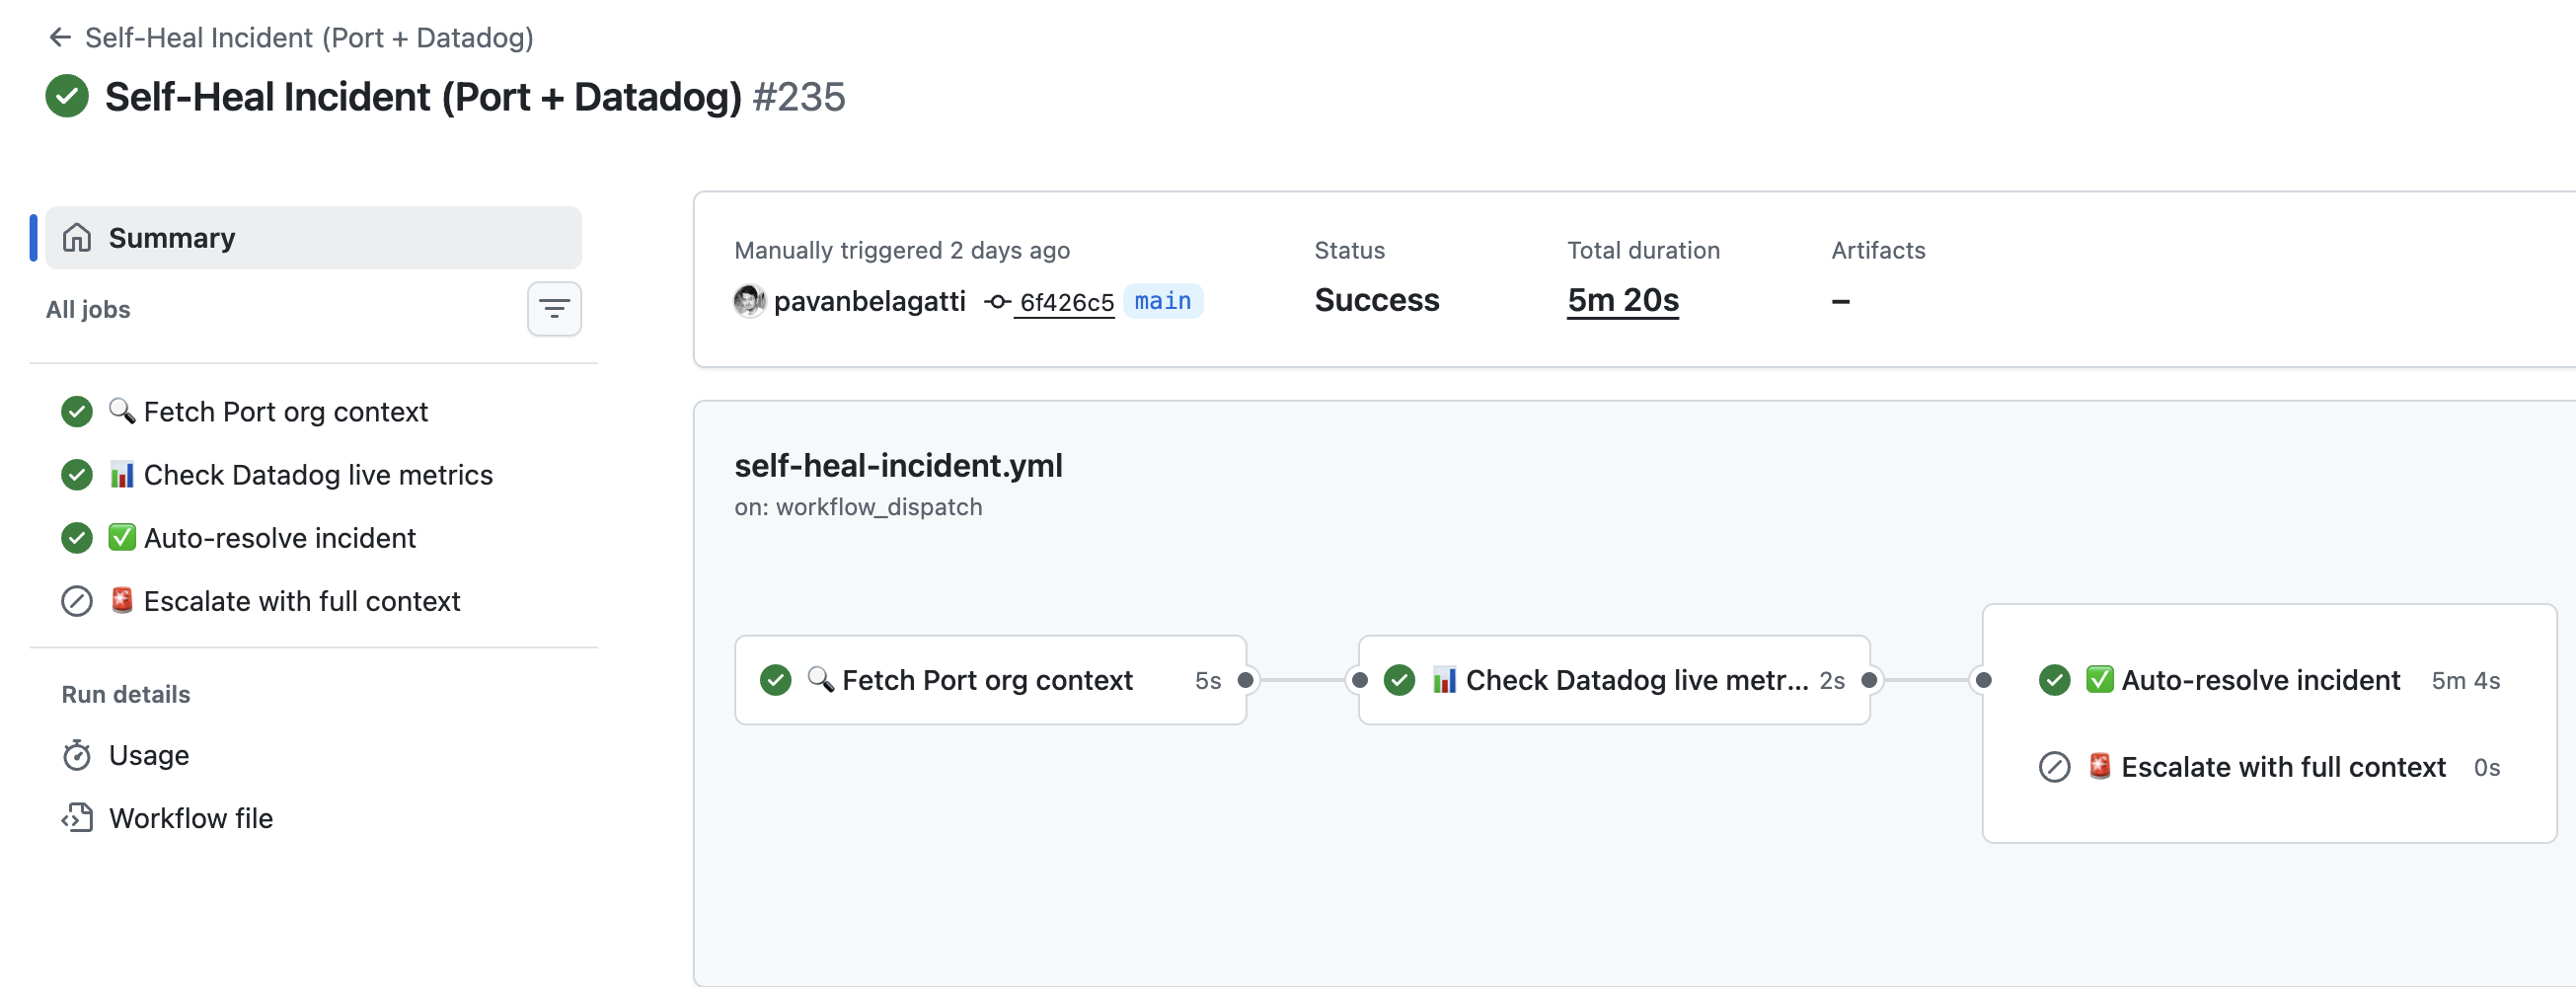Open Escalate with full context job in sidebar
2576x987 pixels.
[x=313, y=600]
